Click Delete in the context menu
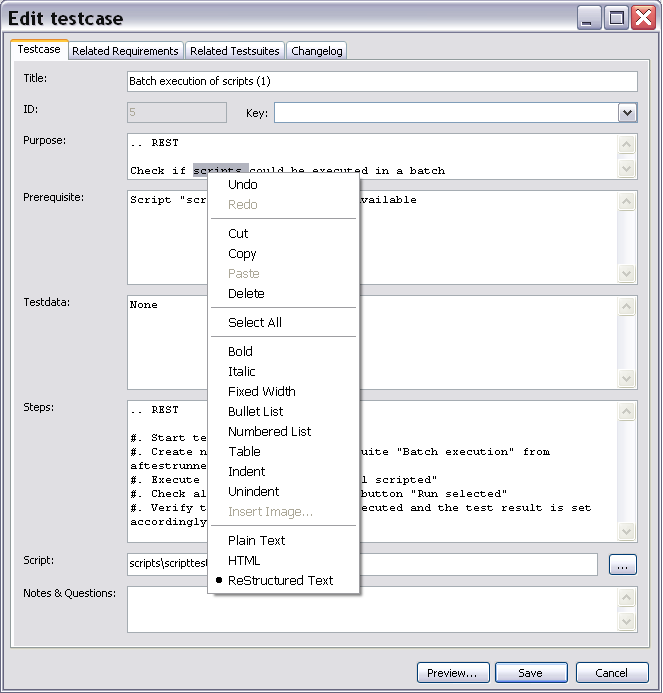 tap(283, 293)
